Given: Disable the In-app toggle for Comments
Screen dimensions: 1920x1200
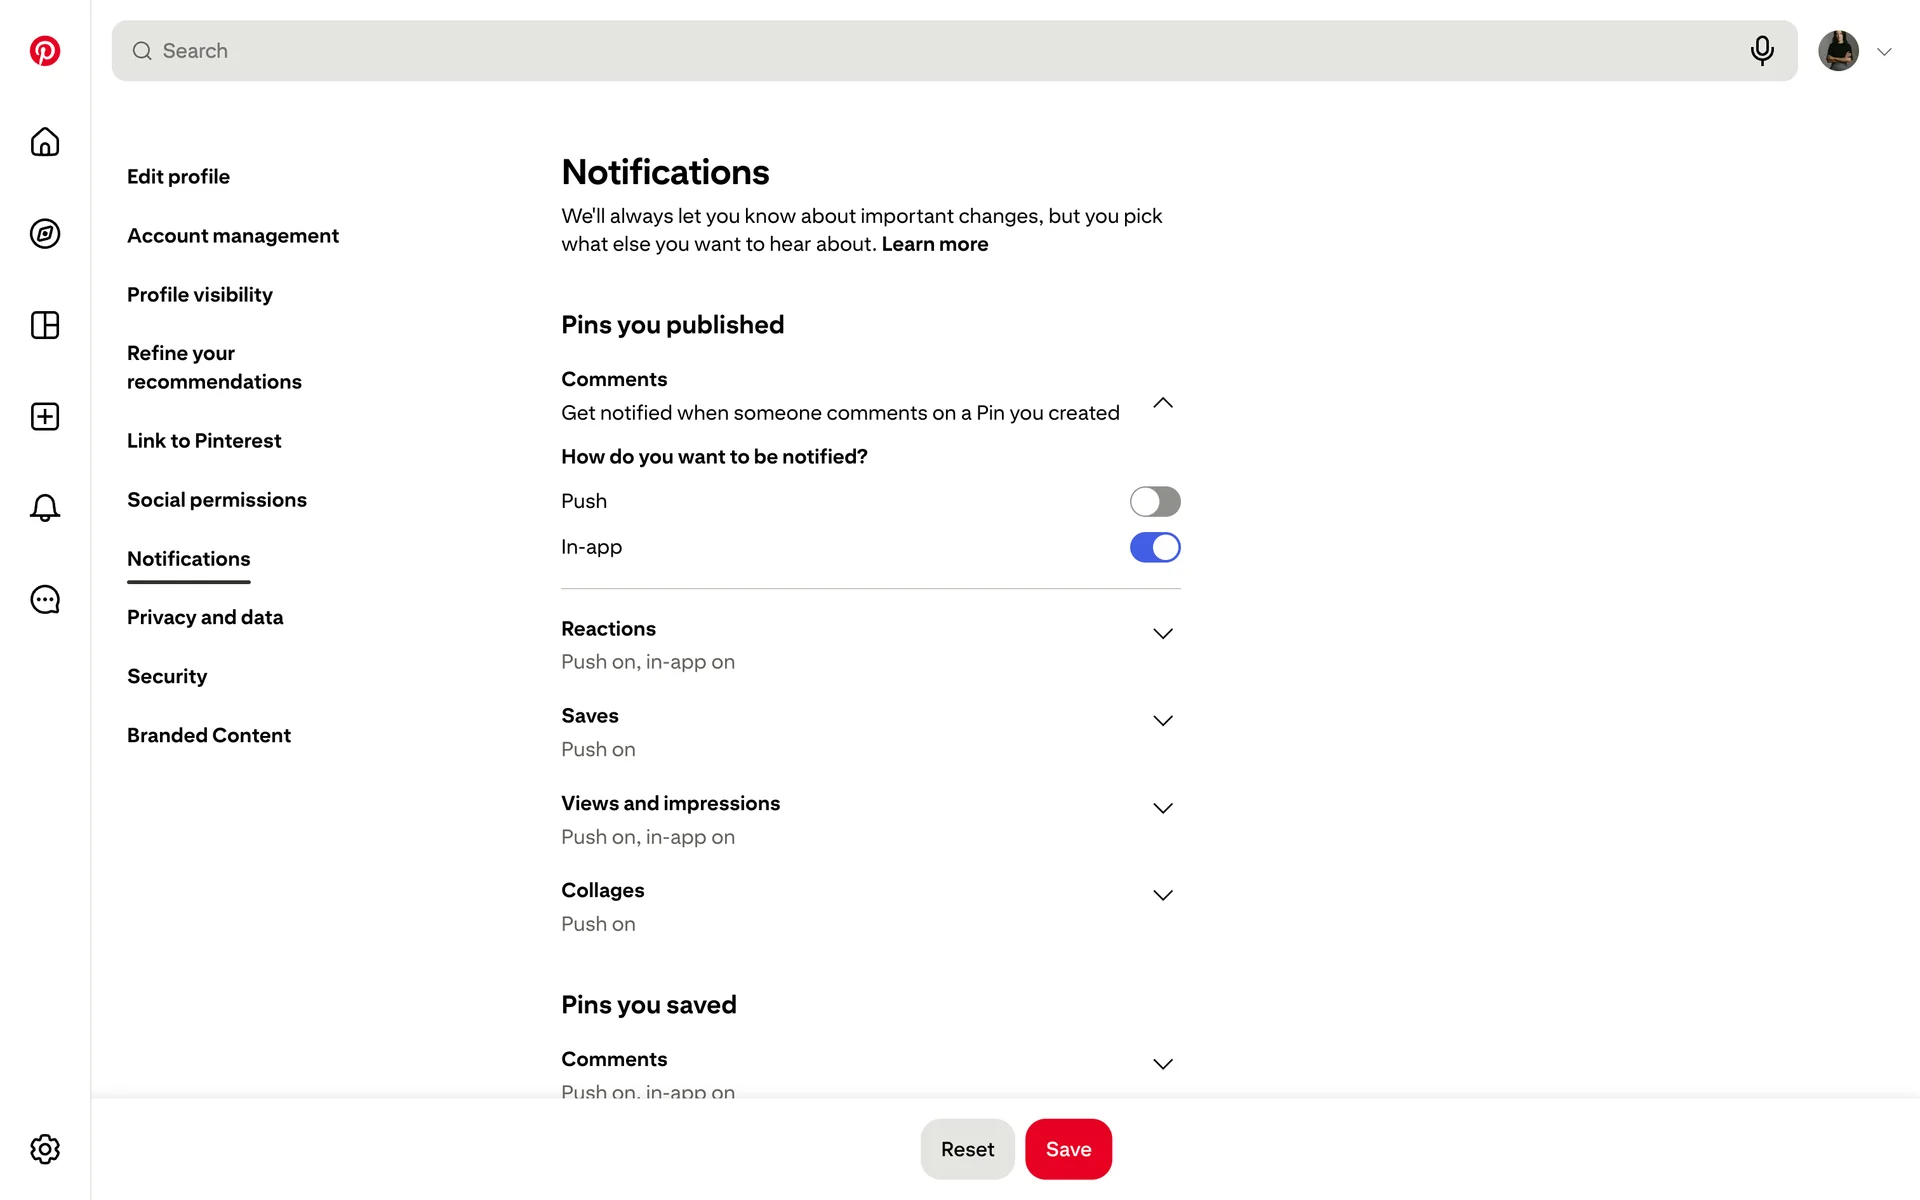Looking at the screenshot, I should 1155,547.
